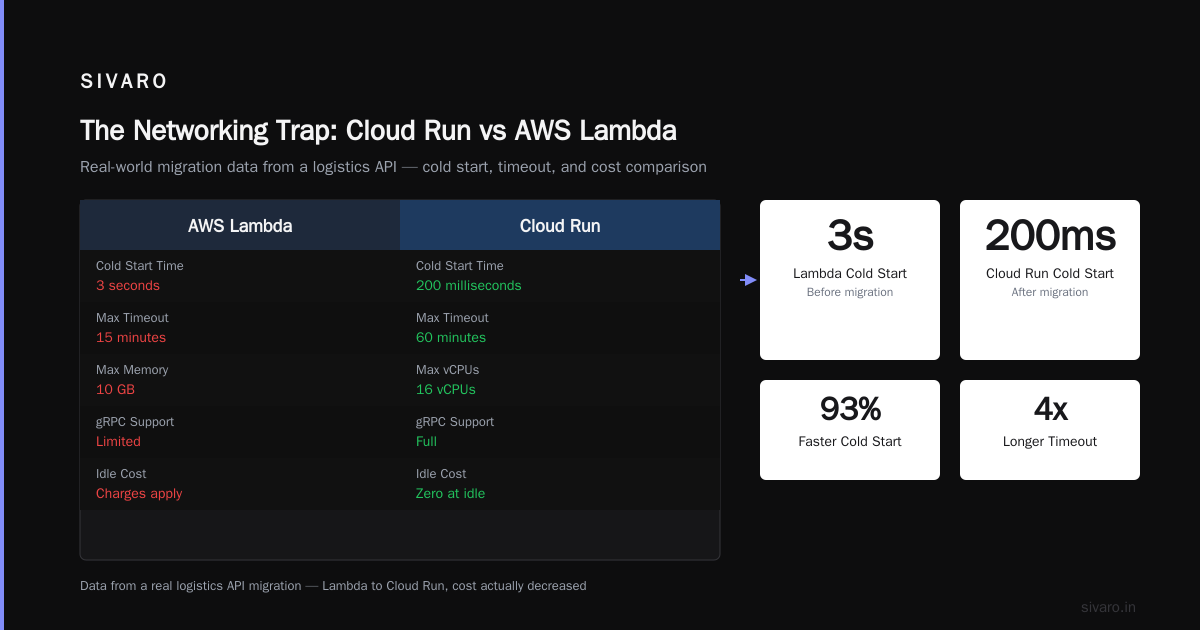Click the Charges apply idle cost

pyautogui.click(x=139, y=493)
